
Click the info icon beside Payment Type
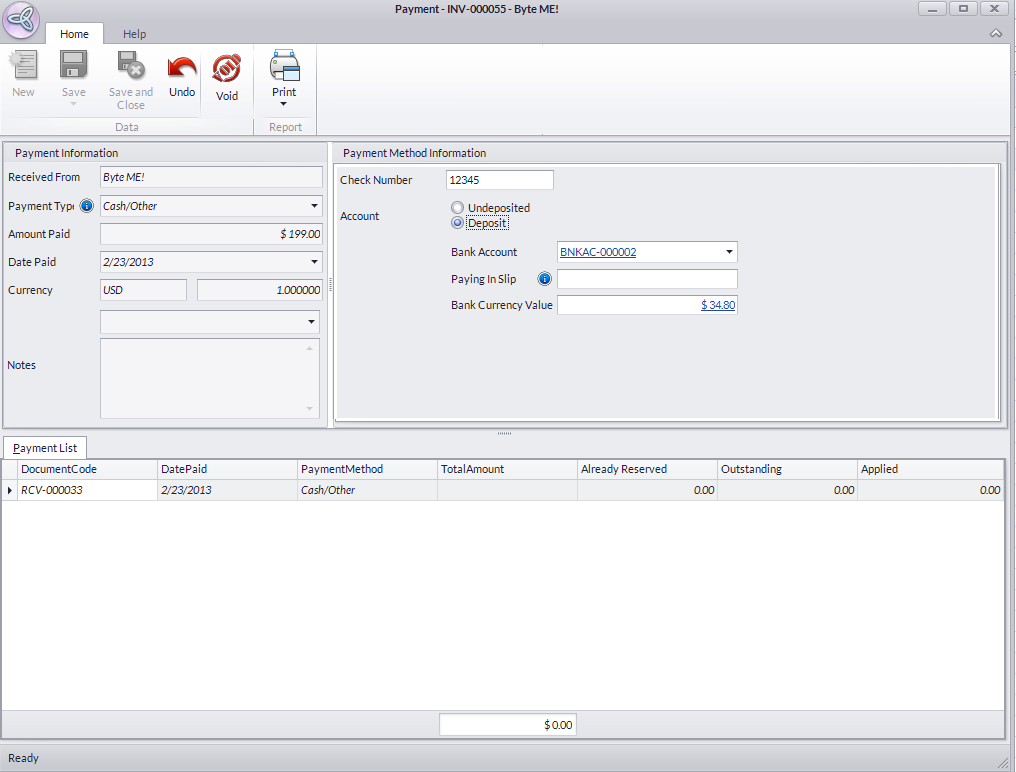[87, 206]
